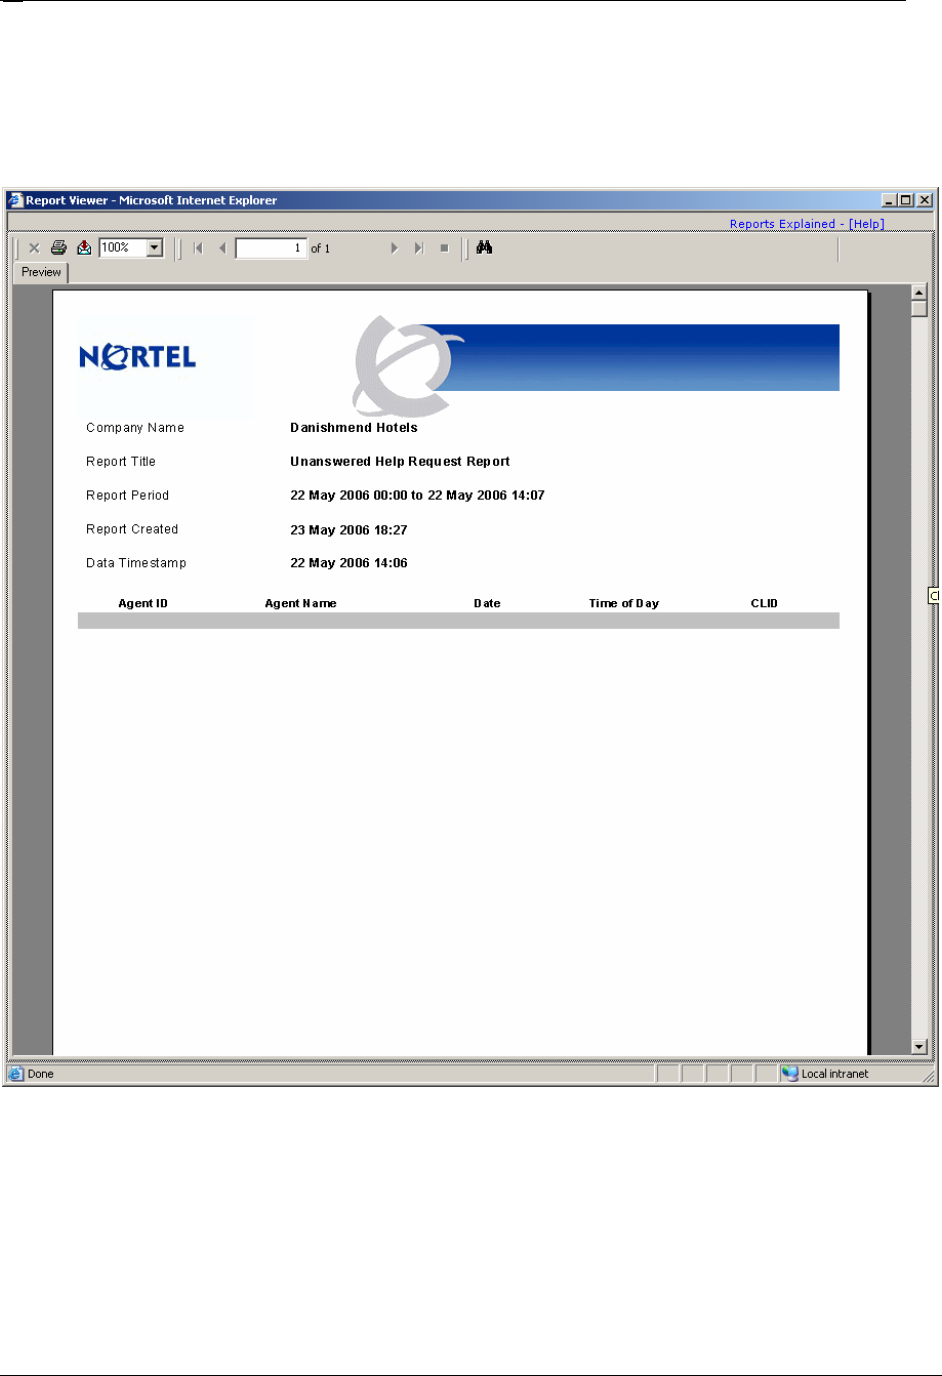Click the Internet Explorer icon in title bar

[15, 200]
